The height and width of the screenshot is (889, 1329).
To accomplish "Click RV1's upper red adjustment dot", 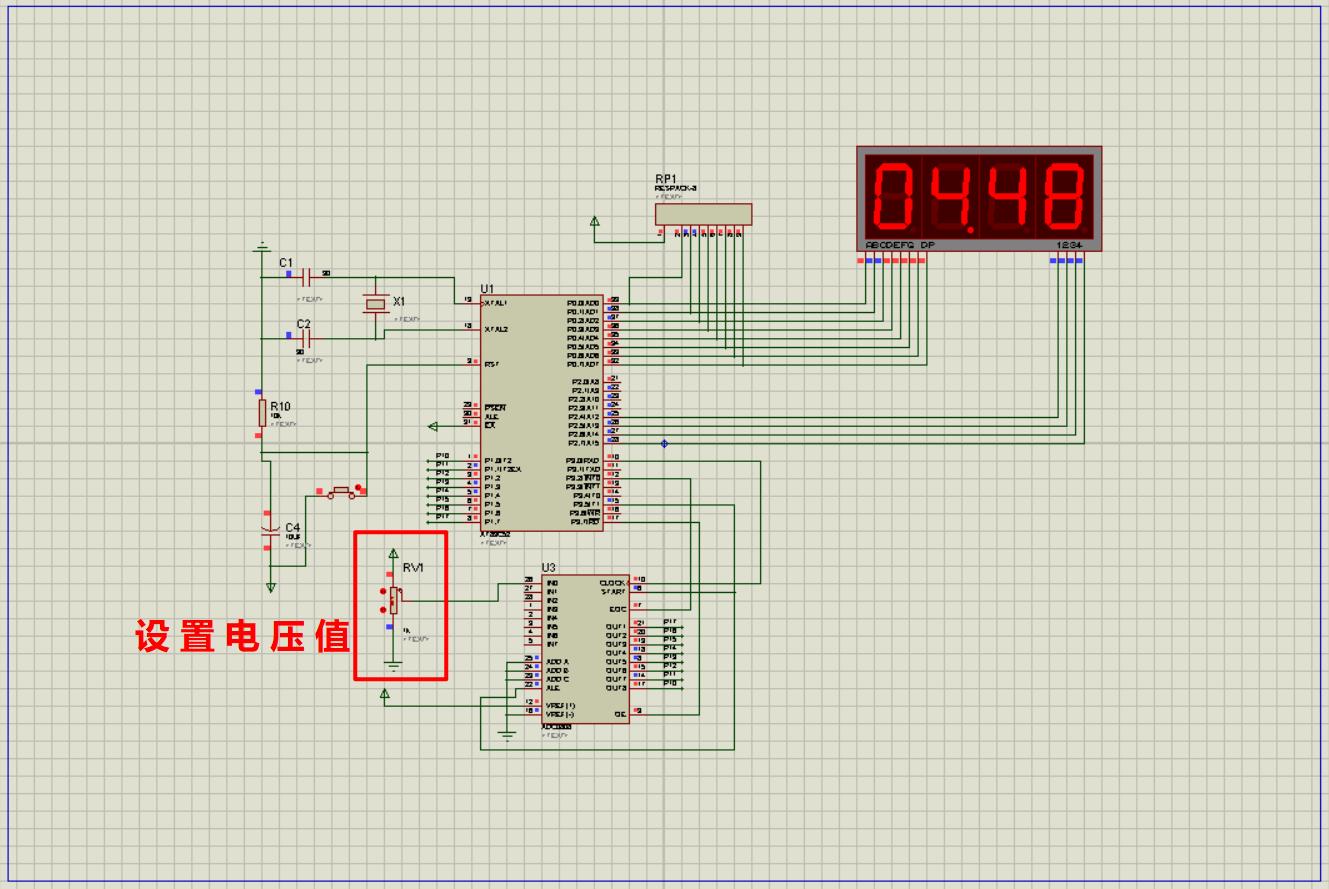I will coord(383,590).
